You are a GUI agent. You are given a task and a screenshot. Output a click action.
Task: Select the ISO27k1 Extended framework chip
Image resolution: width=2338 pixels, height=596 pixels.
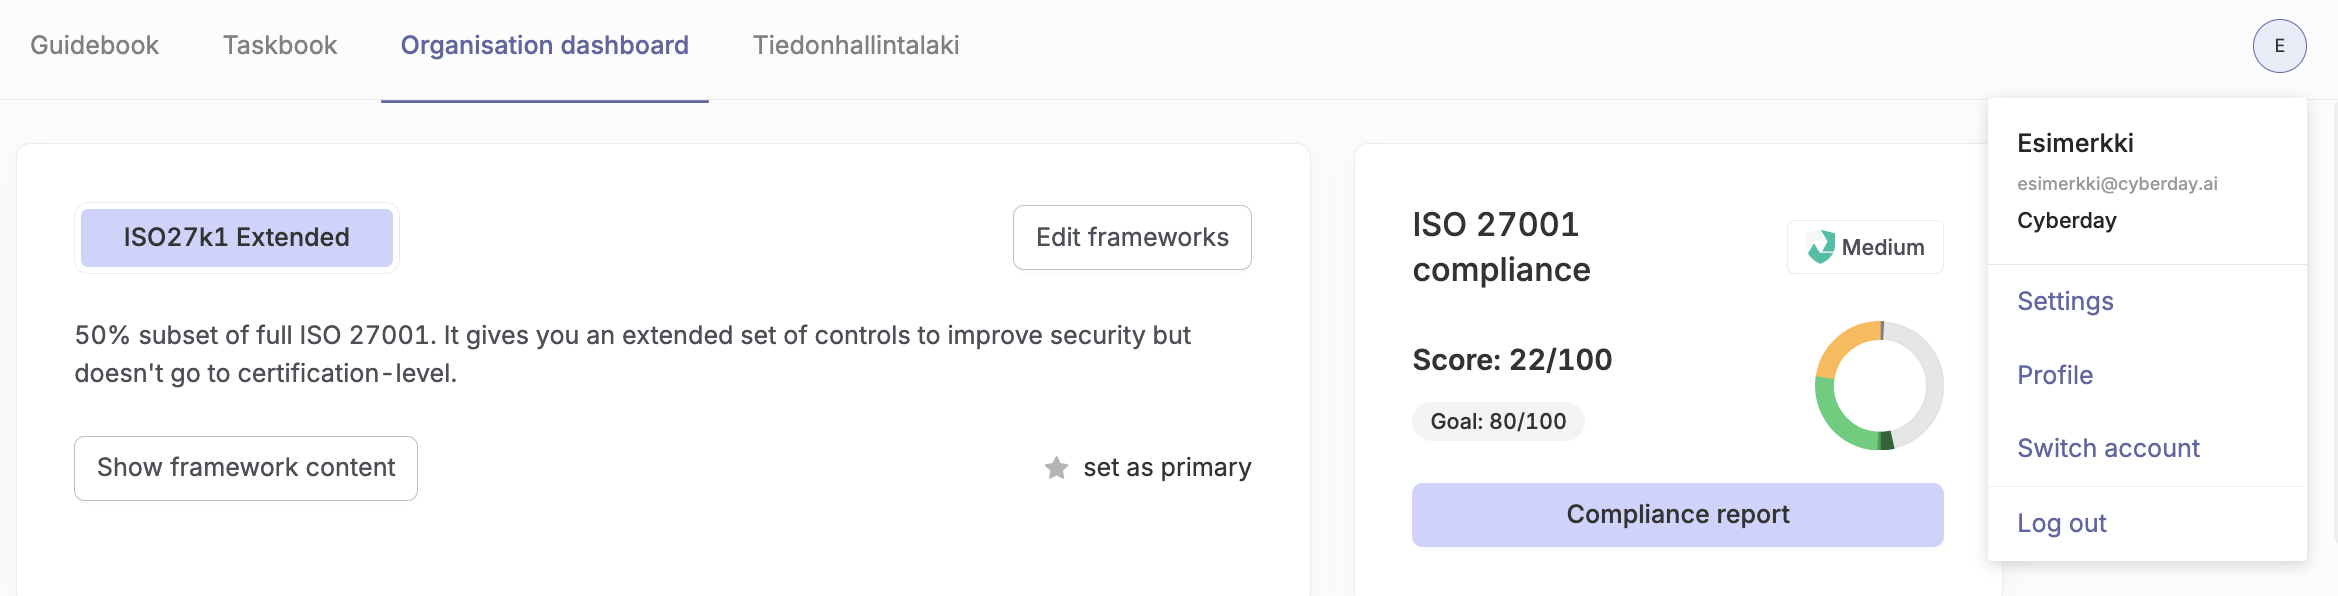click(237, 238)
